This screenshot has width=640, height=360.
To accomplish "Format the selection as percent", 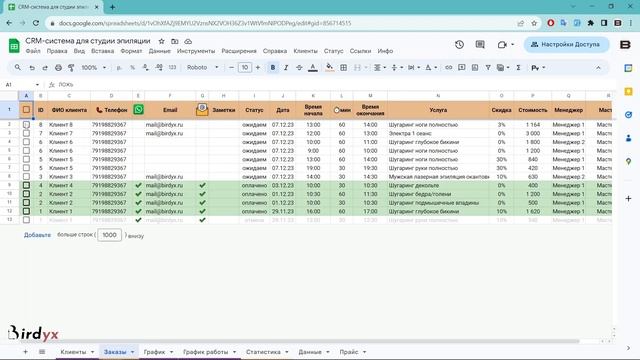I will click(133, 68).
